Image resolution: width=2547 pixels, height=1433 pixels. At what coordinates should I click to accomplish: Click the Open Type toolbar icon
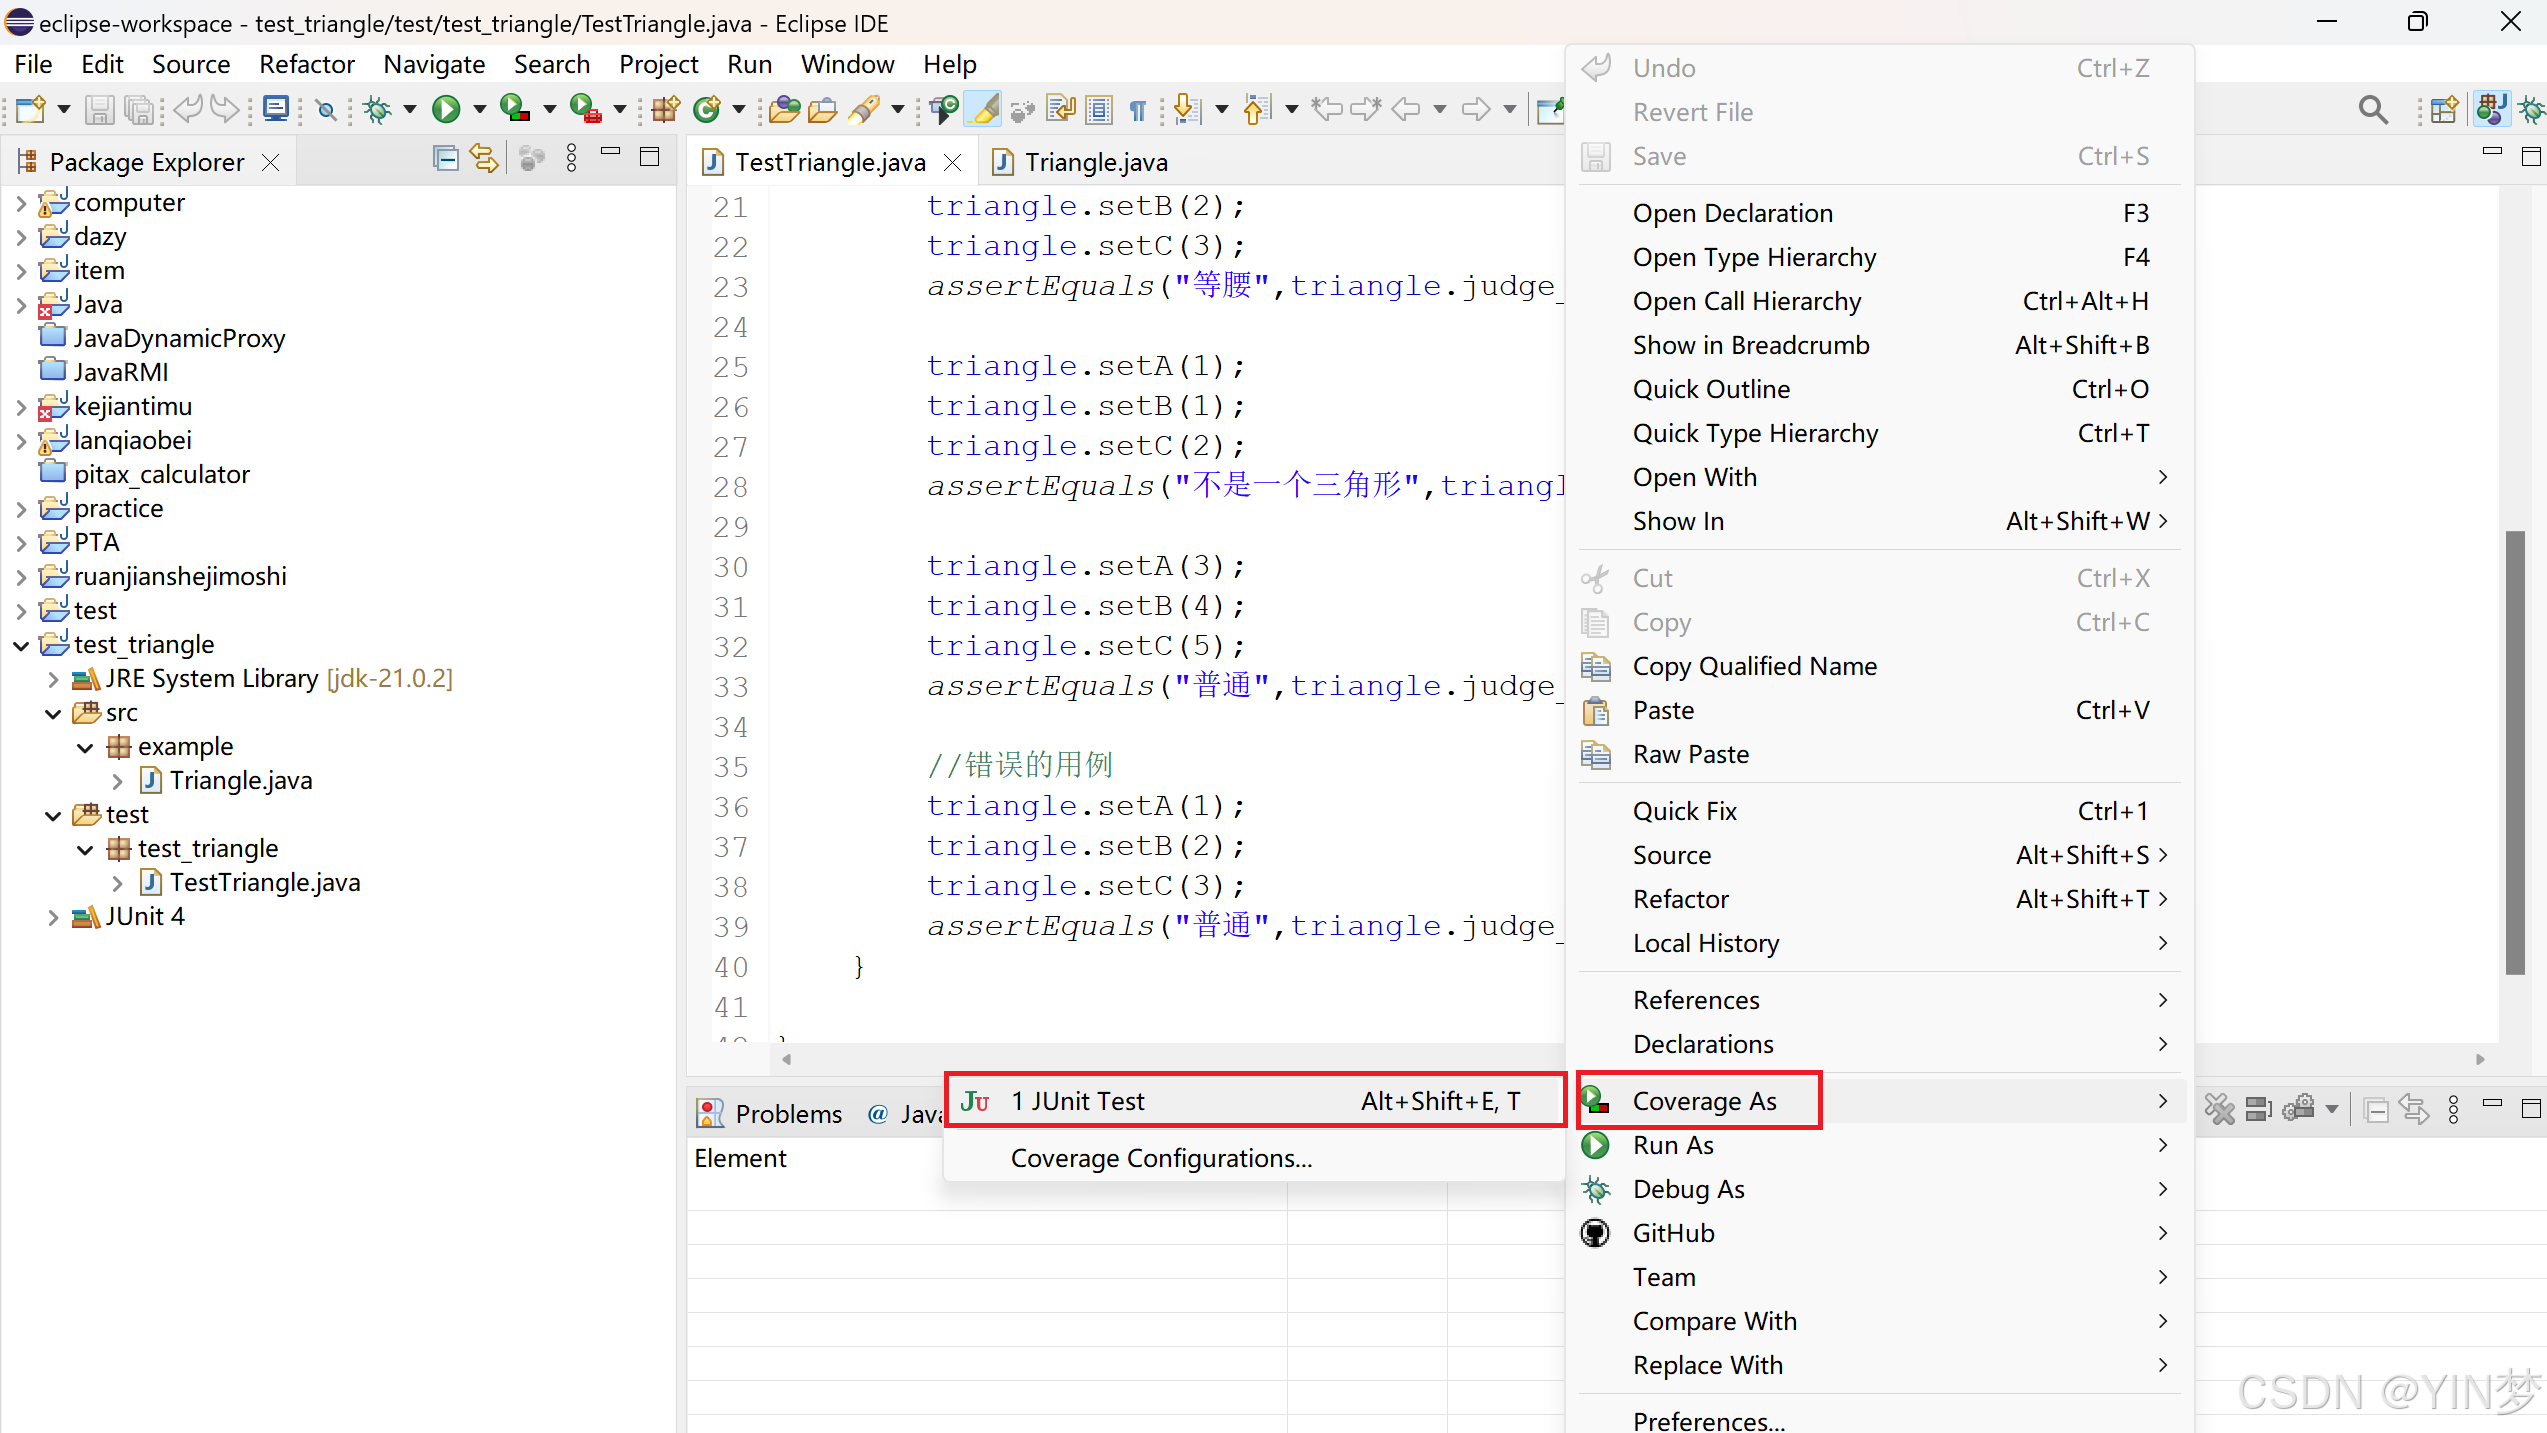(784, 109)
